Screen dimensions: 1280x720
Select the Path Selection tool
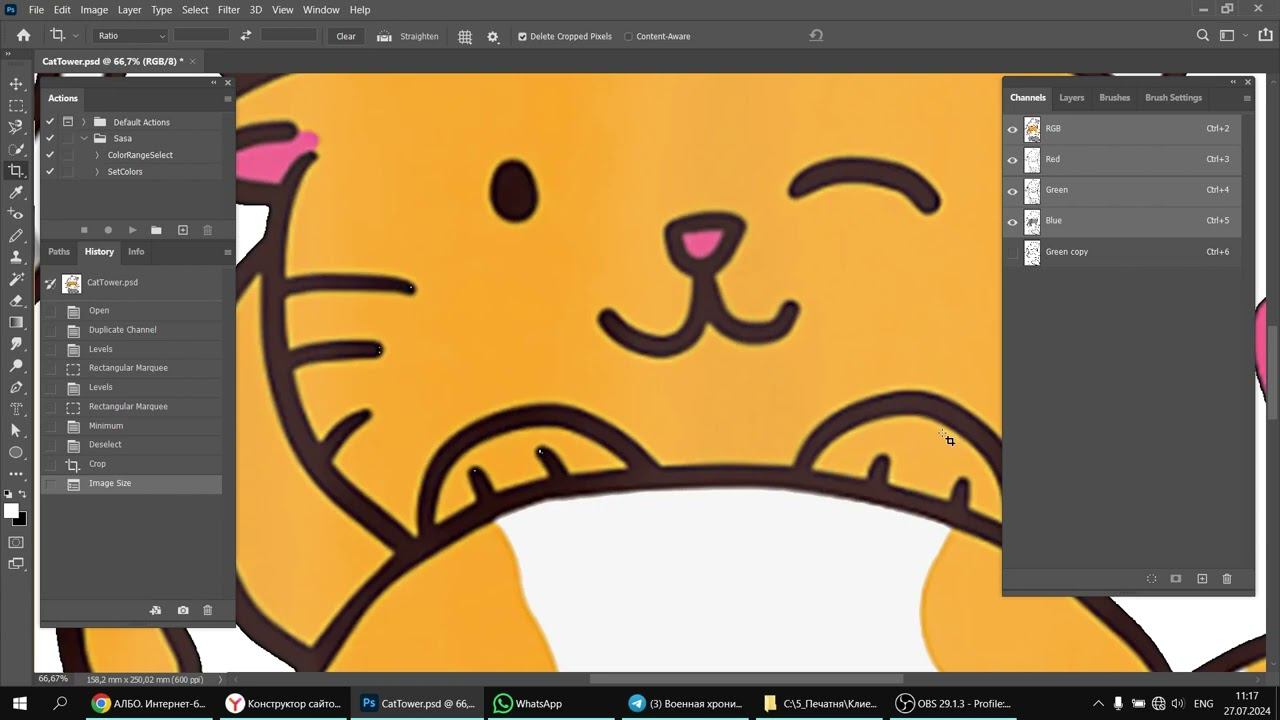16,430
